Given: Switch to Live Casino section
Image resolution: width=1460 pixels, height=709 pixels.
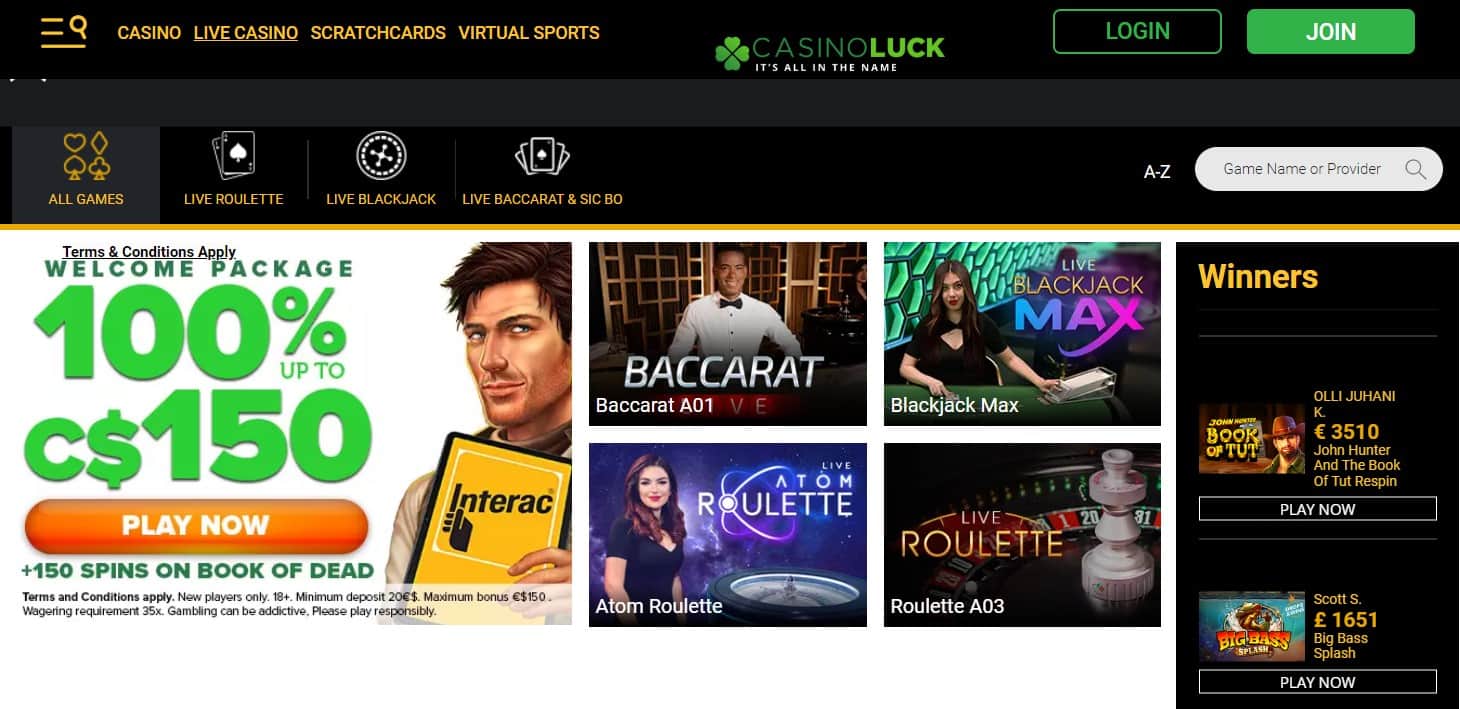Looking at the screenshot, I should pos(246,33).
